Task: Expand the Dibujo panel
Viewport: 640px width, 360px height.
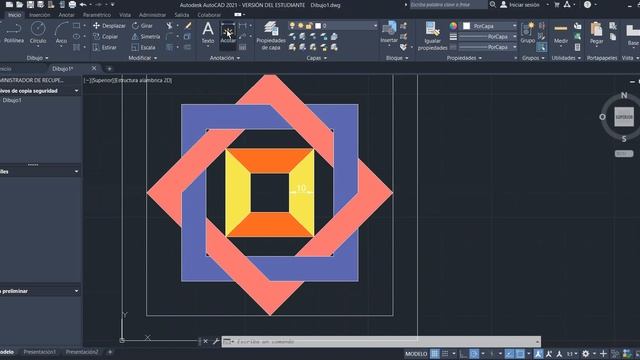Action: point(38,58)
